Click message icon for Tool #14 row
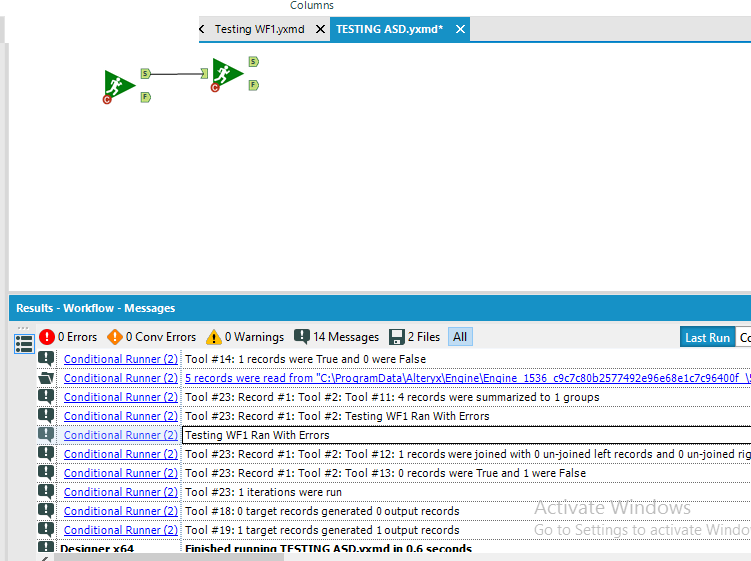 (x=46, y=358)
